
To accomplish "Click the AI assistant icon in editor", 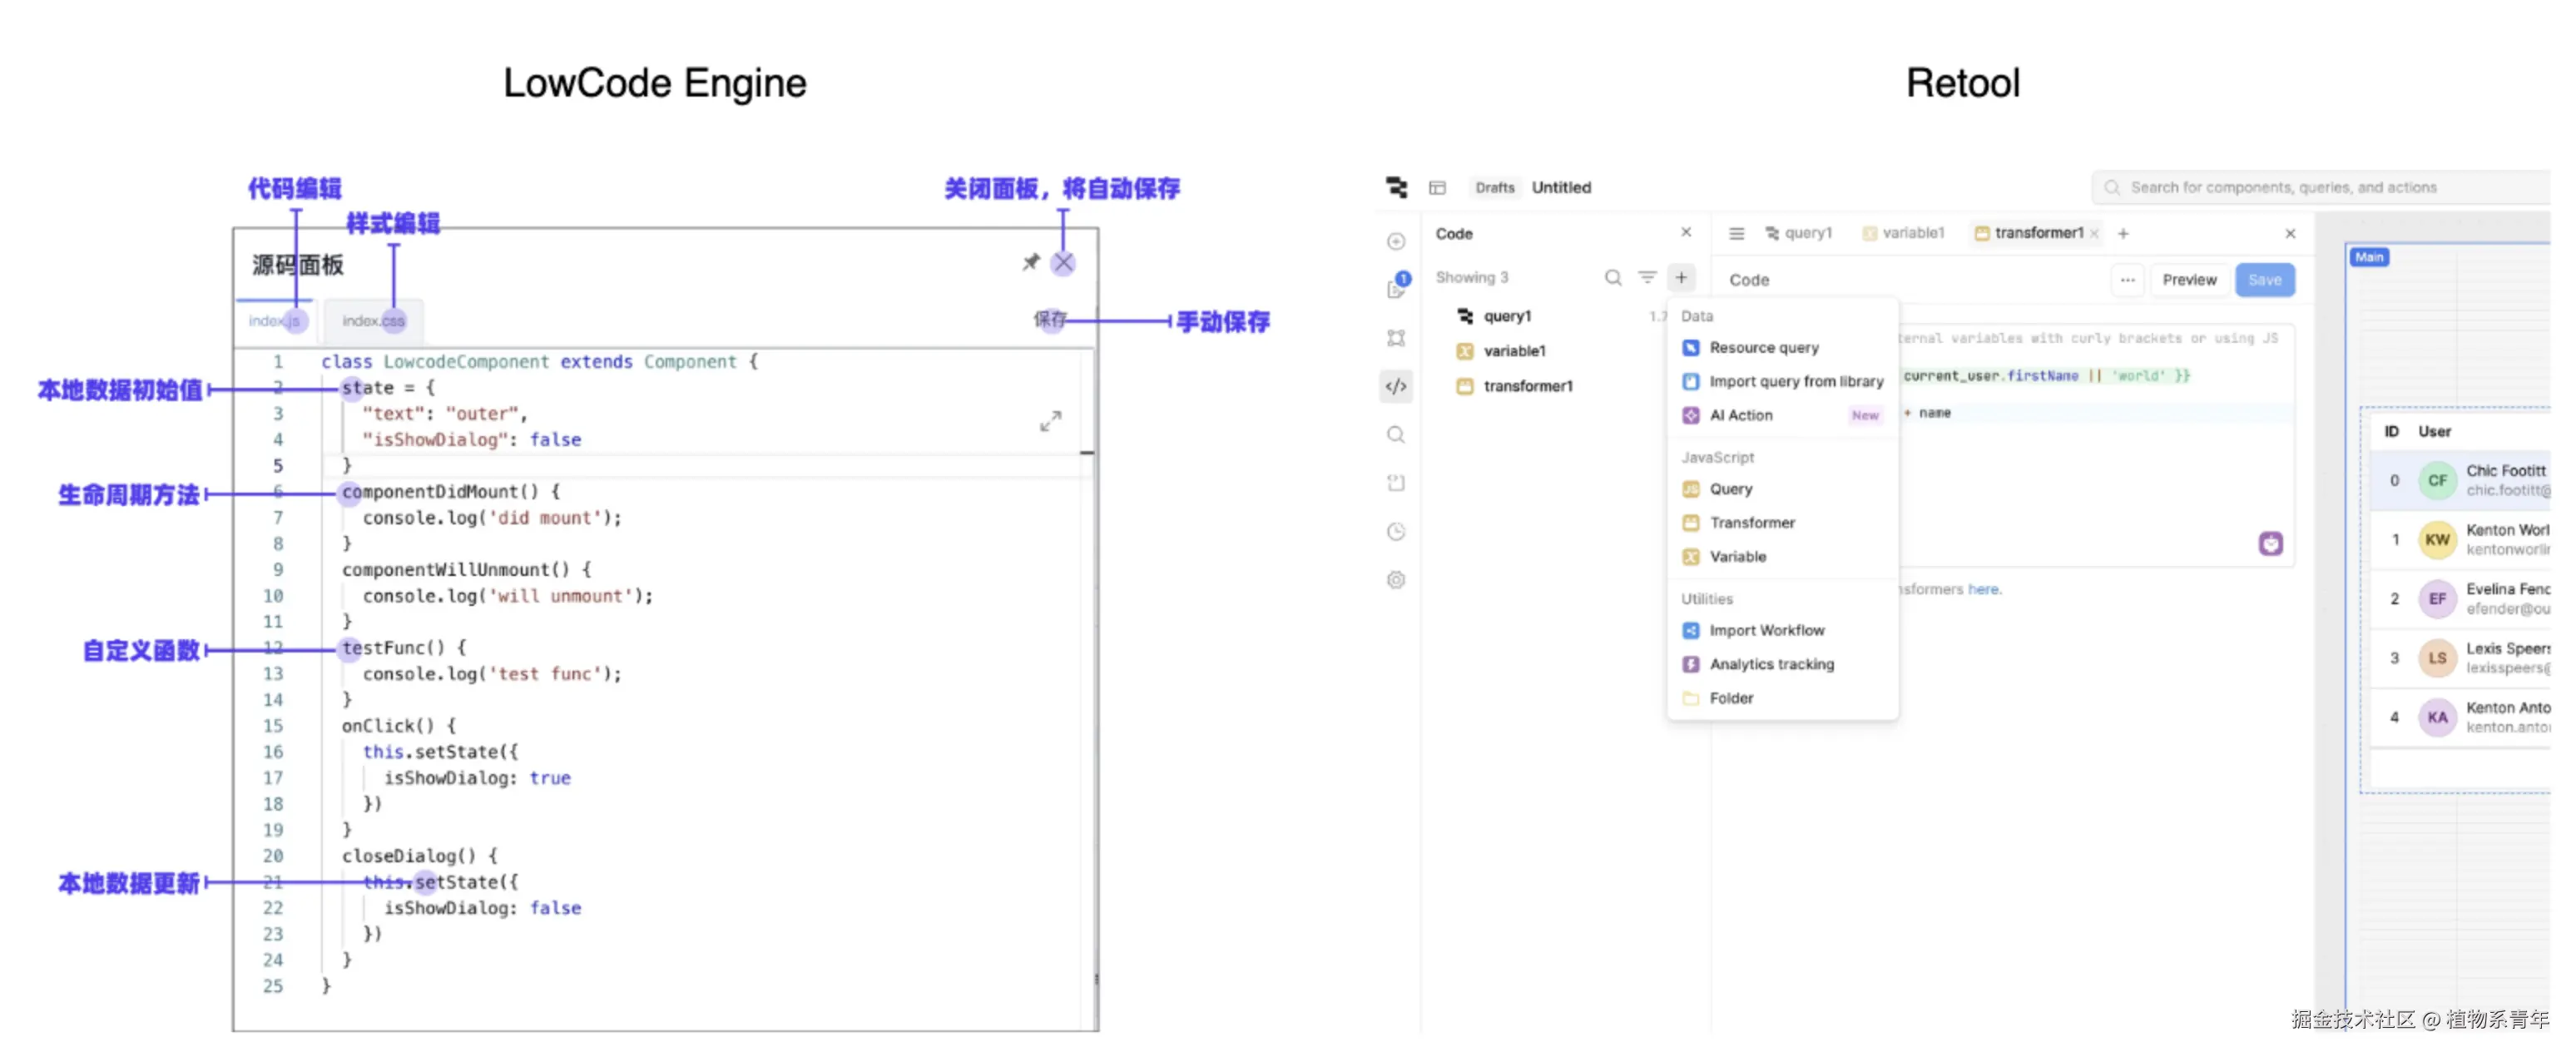I will 2270,543.
